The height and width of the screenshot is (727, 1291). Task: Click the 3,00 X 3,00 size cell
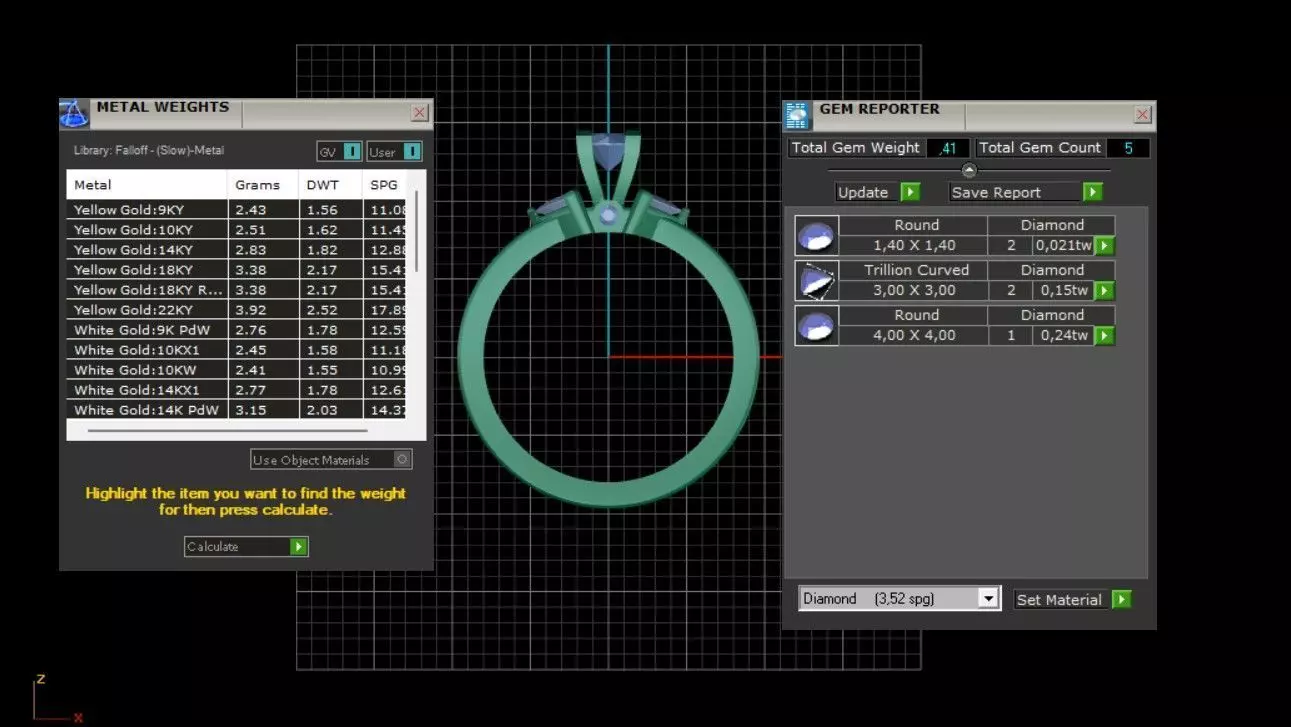913,291
